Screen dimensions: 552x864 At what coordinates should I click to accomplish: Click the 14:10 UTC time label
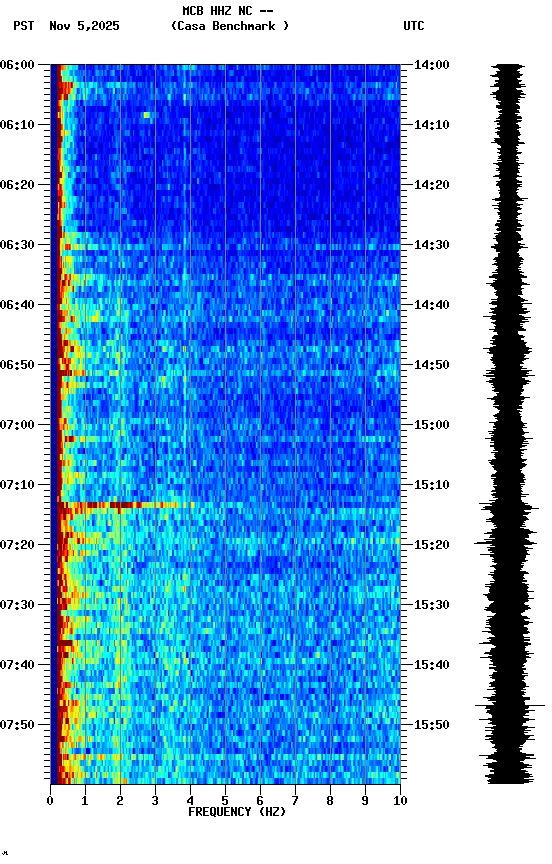pyautogui.click(x=432, y=125)
